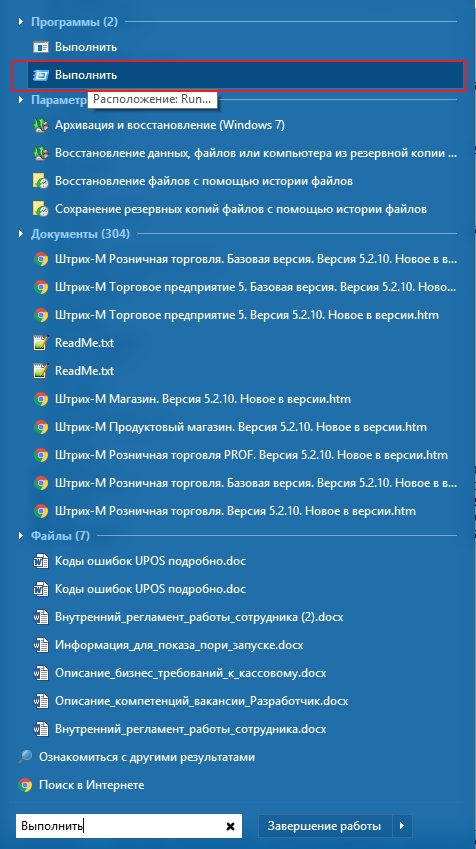Click the first Выполнить program icon
The image size is (476, 849).
(x=41, y=47)
